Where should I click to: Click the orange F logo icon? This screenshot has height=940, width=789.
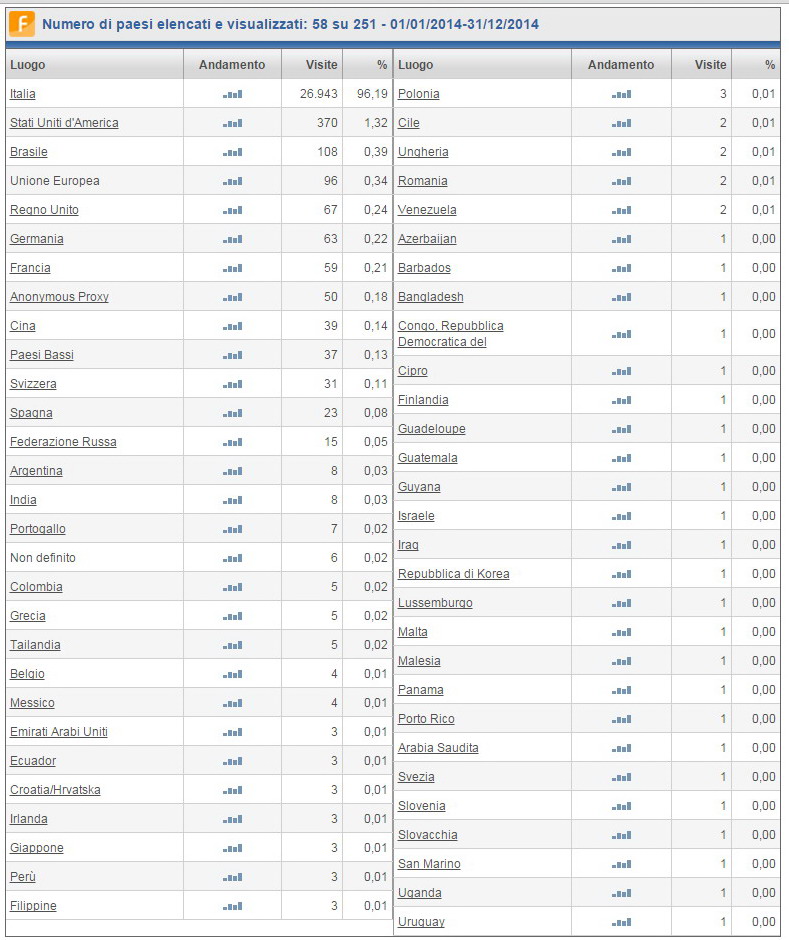22,23
